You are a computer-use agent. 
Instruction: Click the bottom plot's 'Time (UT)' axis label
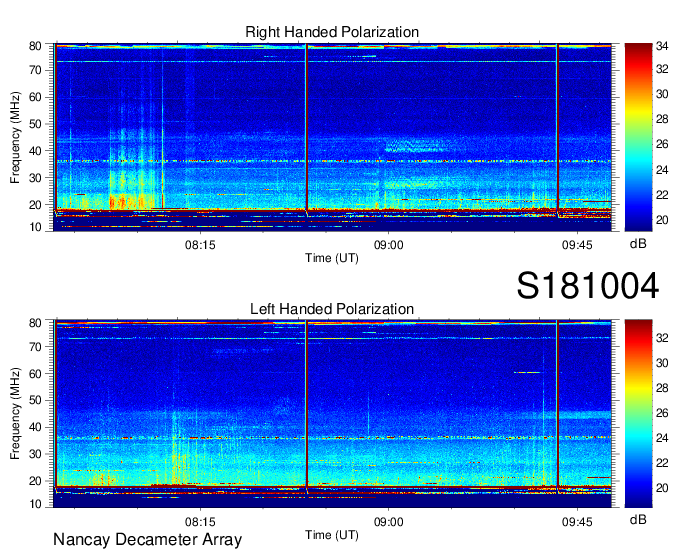point(332,535)
